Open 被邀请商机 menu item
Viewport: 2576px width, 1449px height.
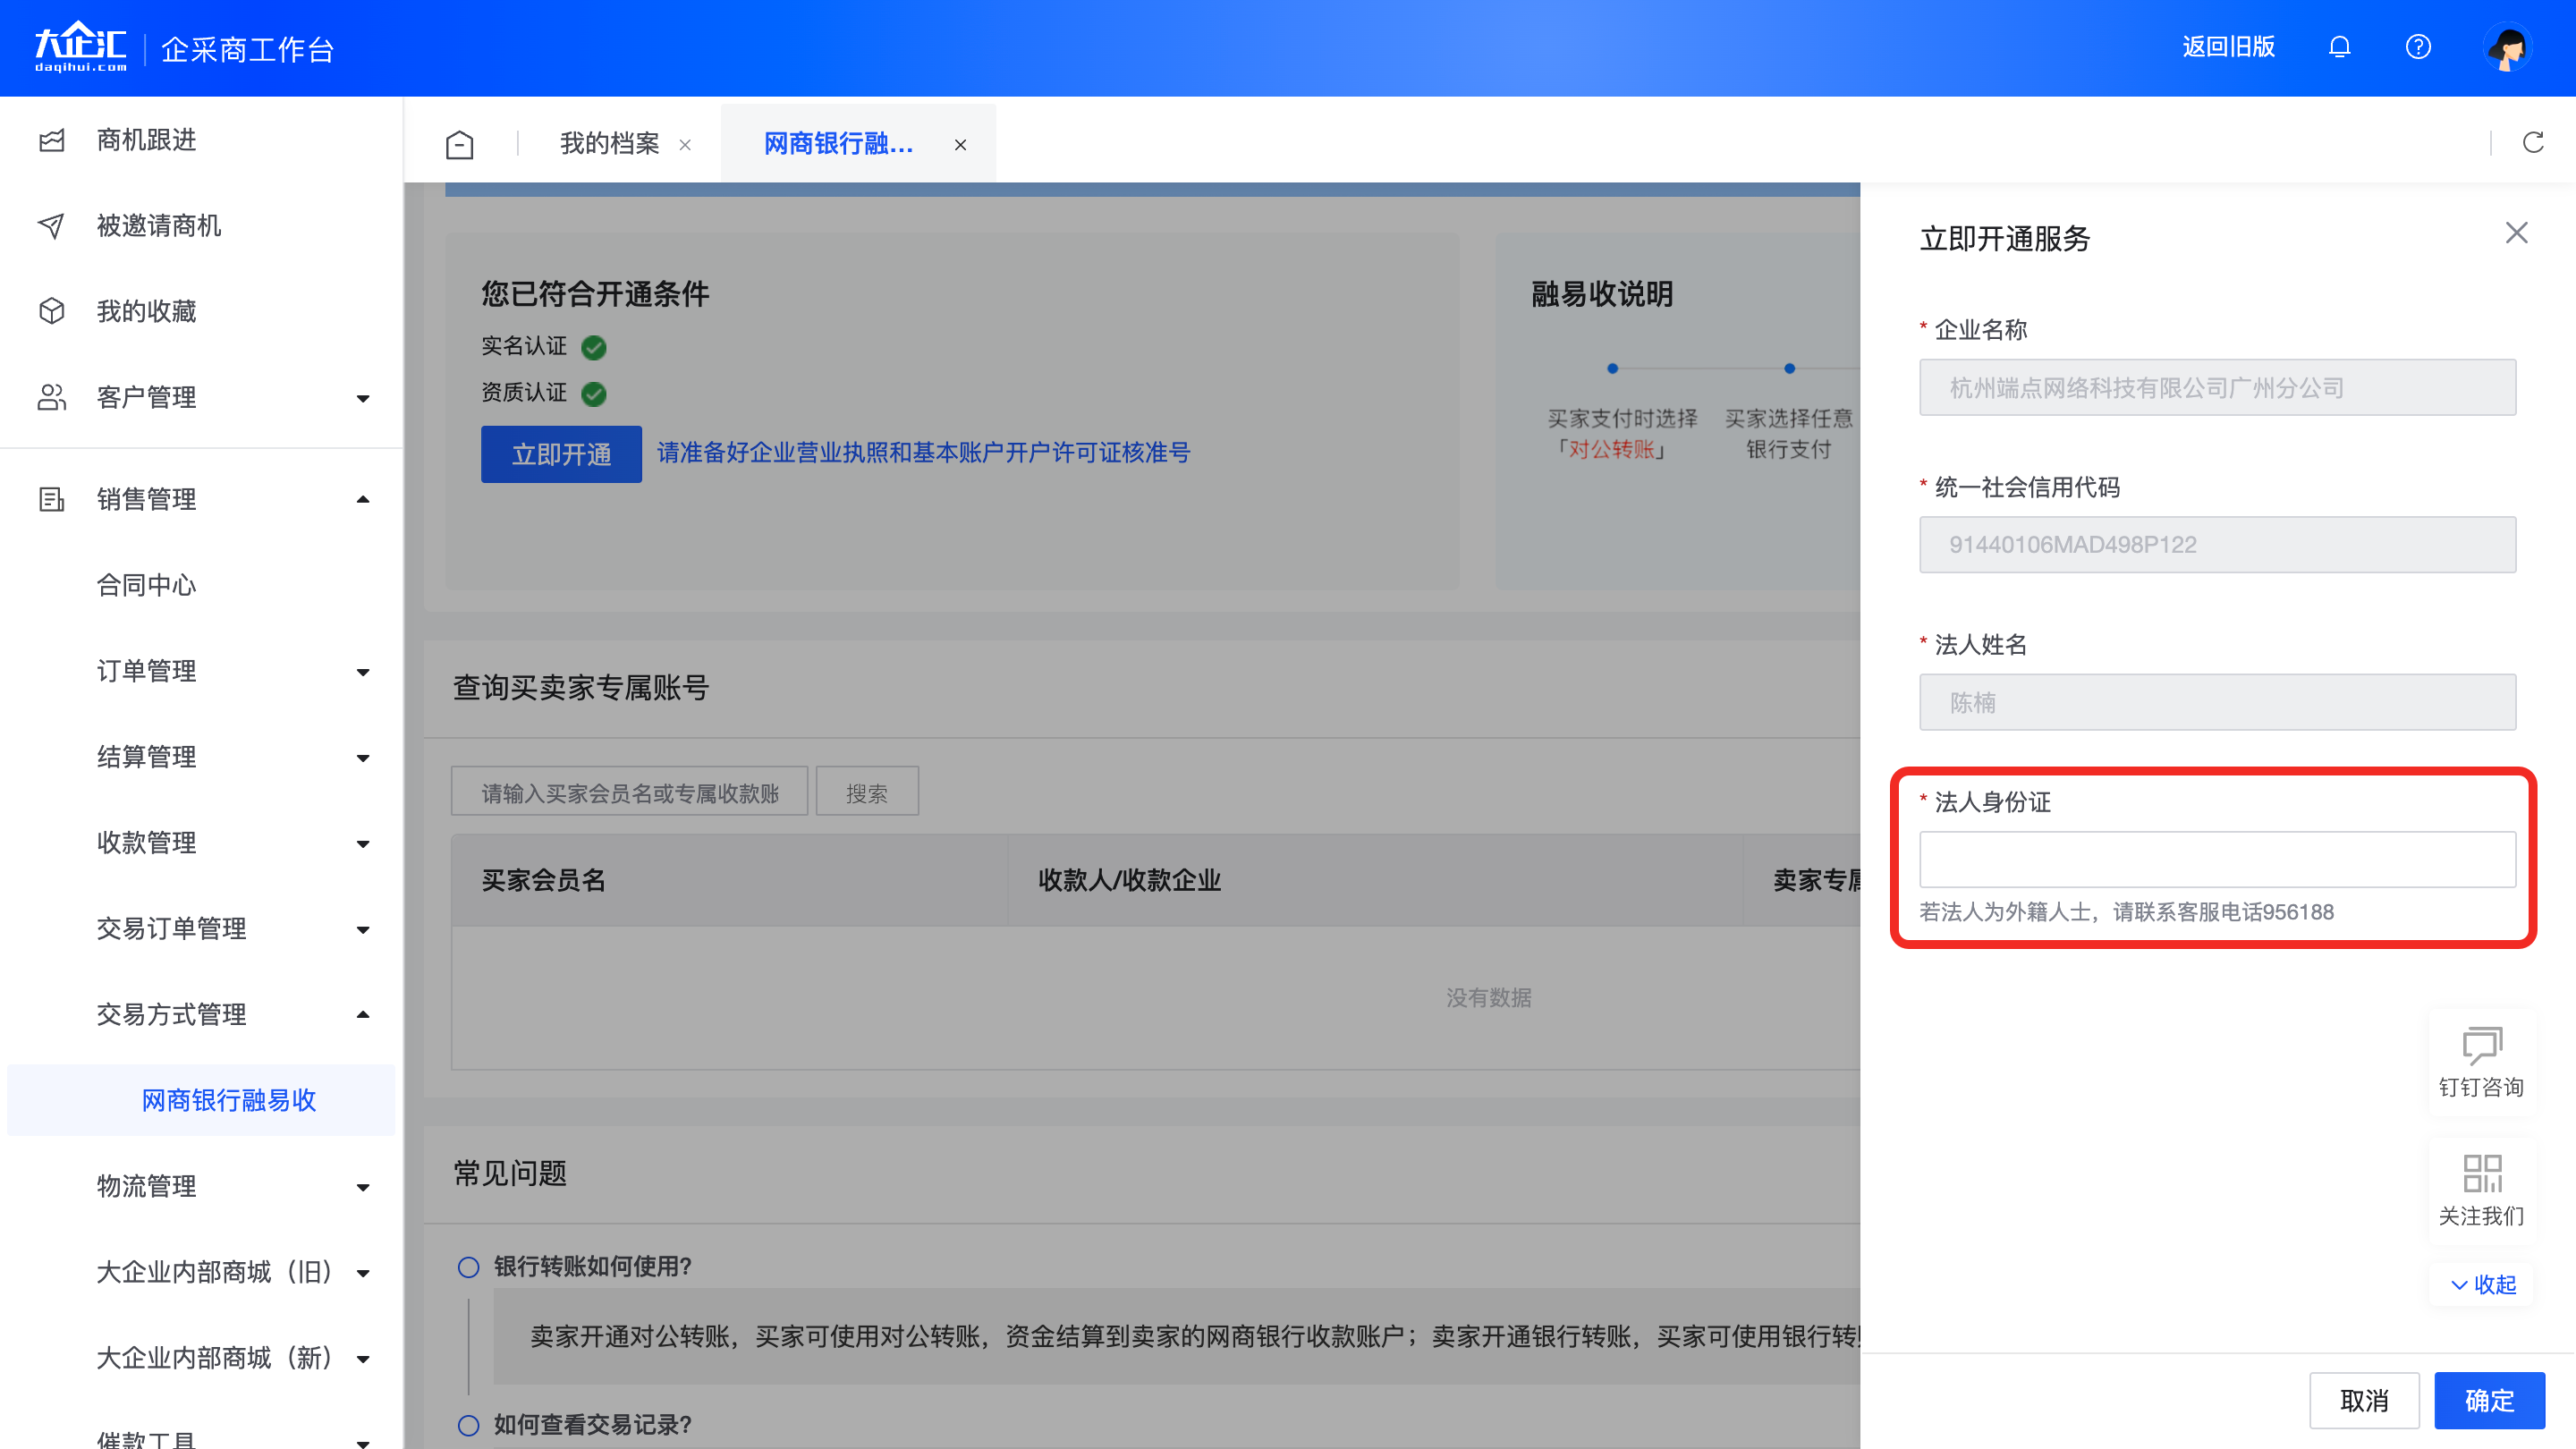coord(159,226)
